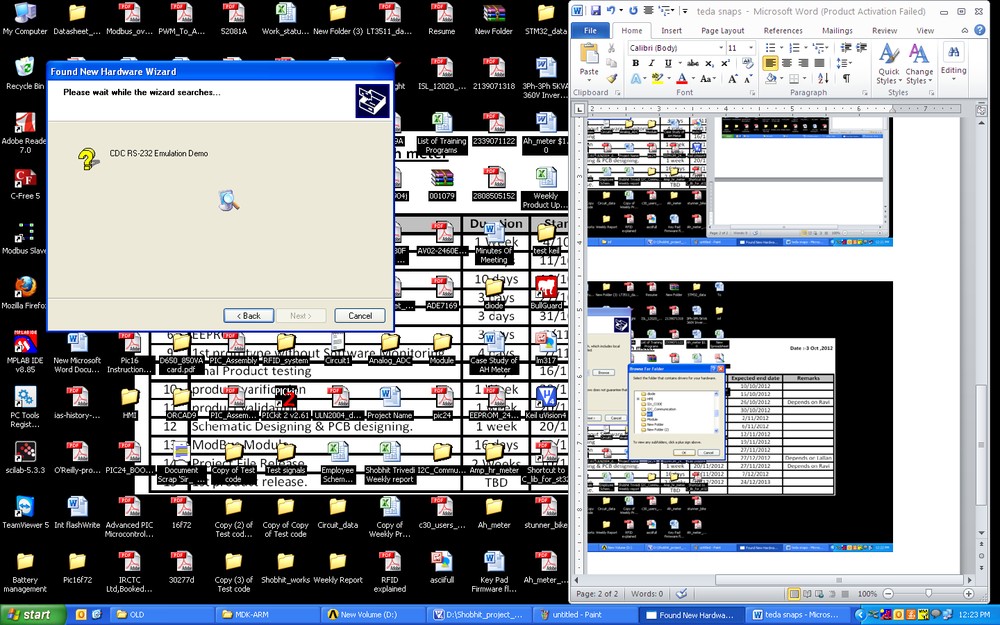Screen dimensions: 1000x625
Task: Open the MDK-ARM taskbar button
Action: point(267,615)
